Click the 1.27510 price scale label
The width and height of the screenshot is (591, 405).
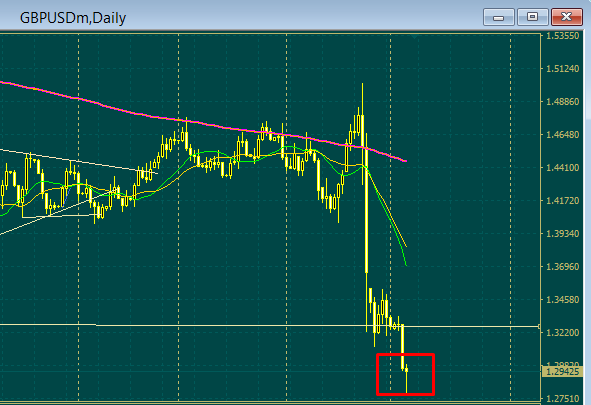pos(562,399)
